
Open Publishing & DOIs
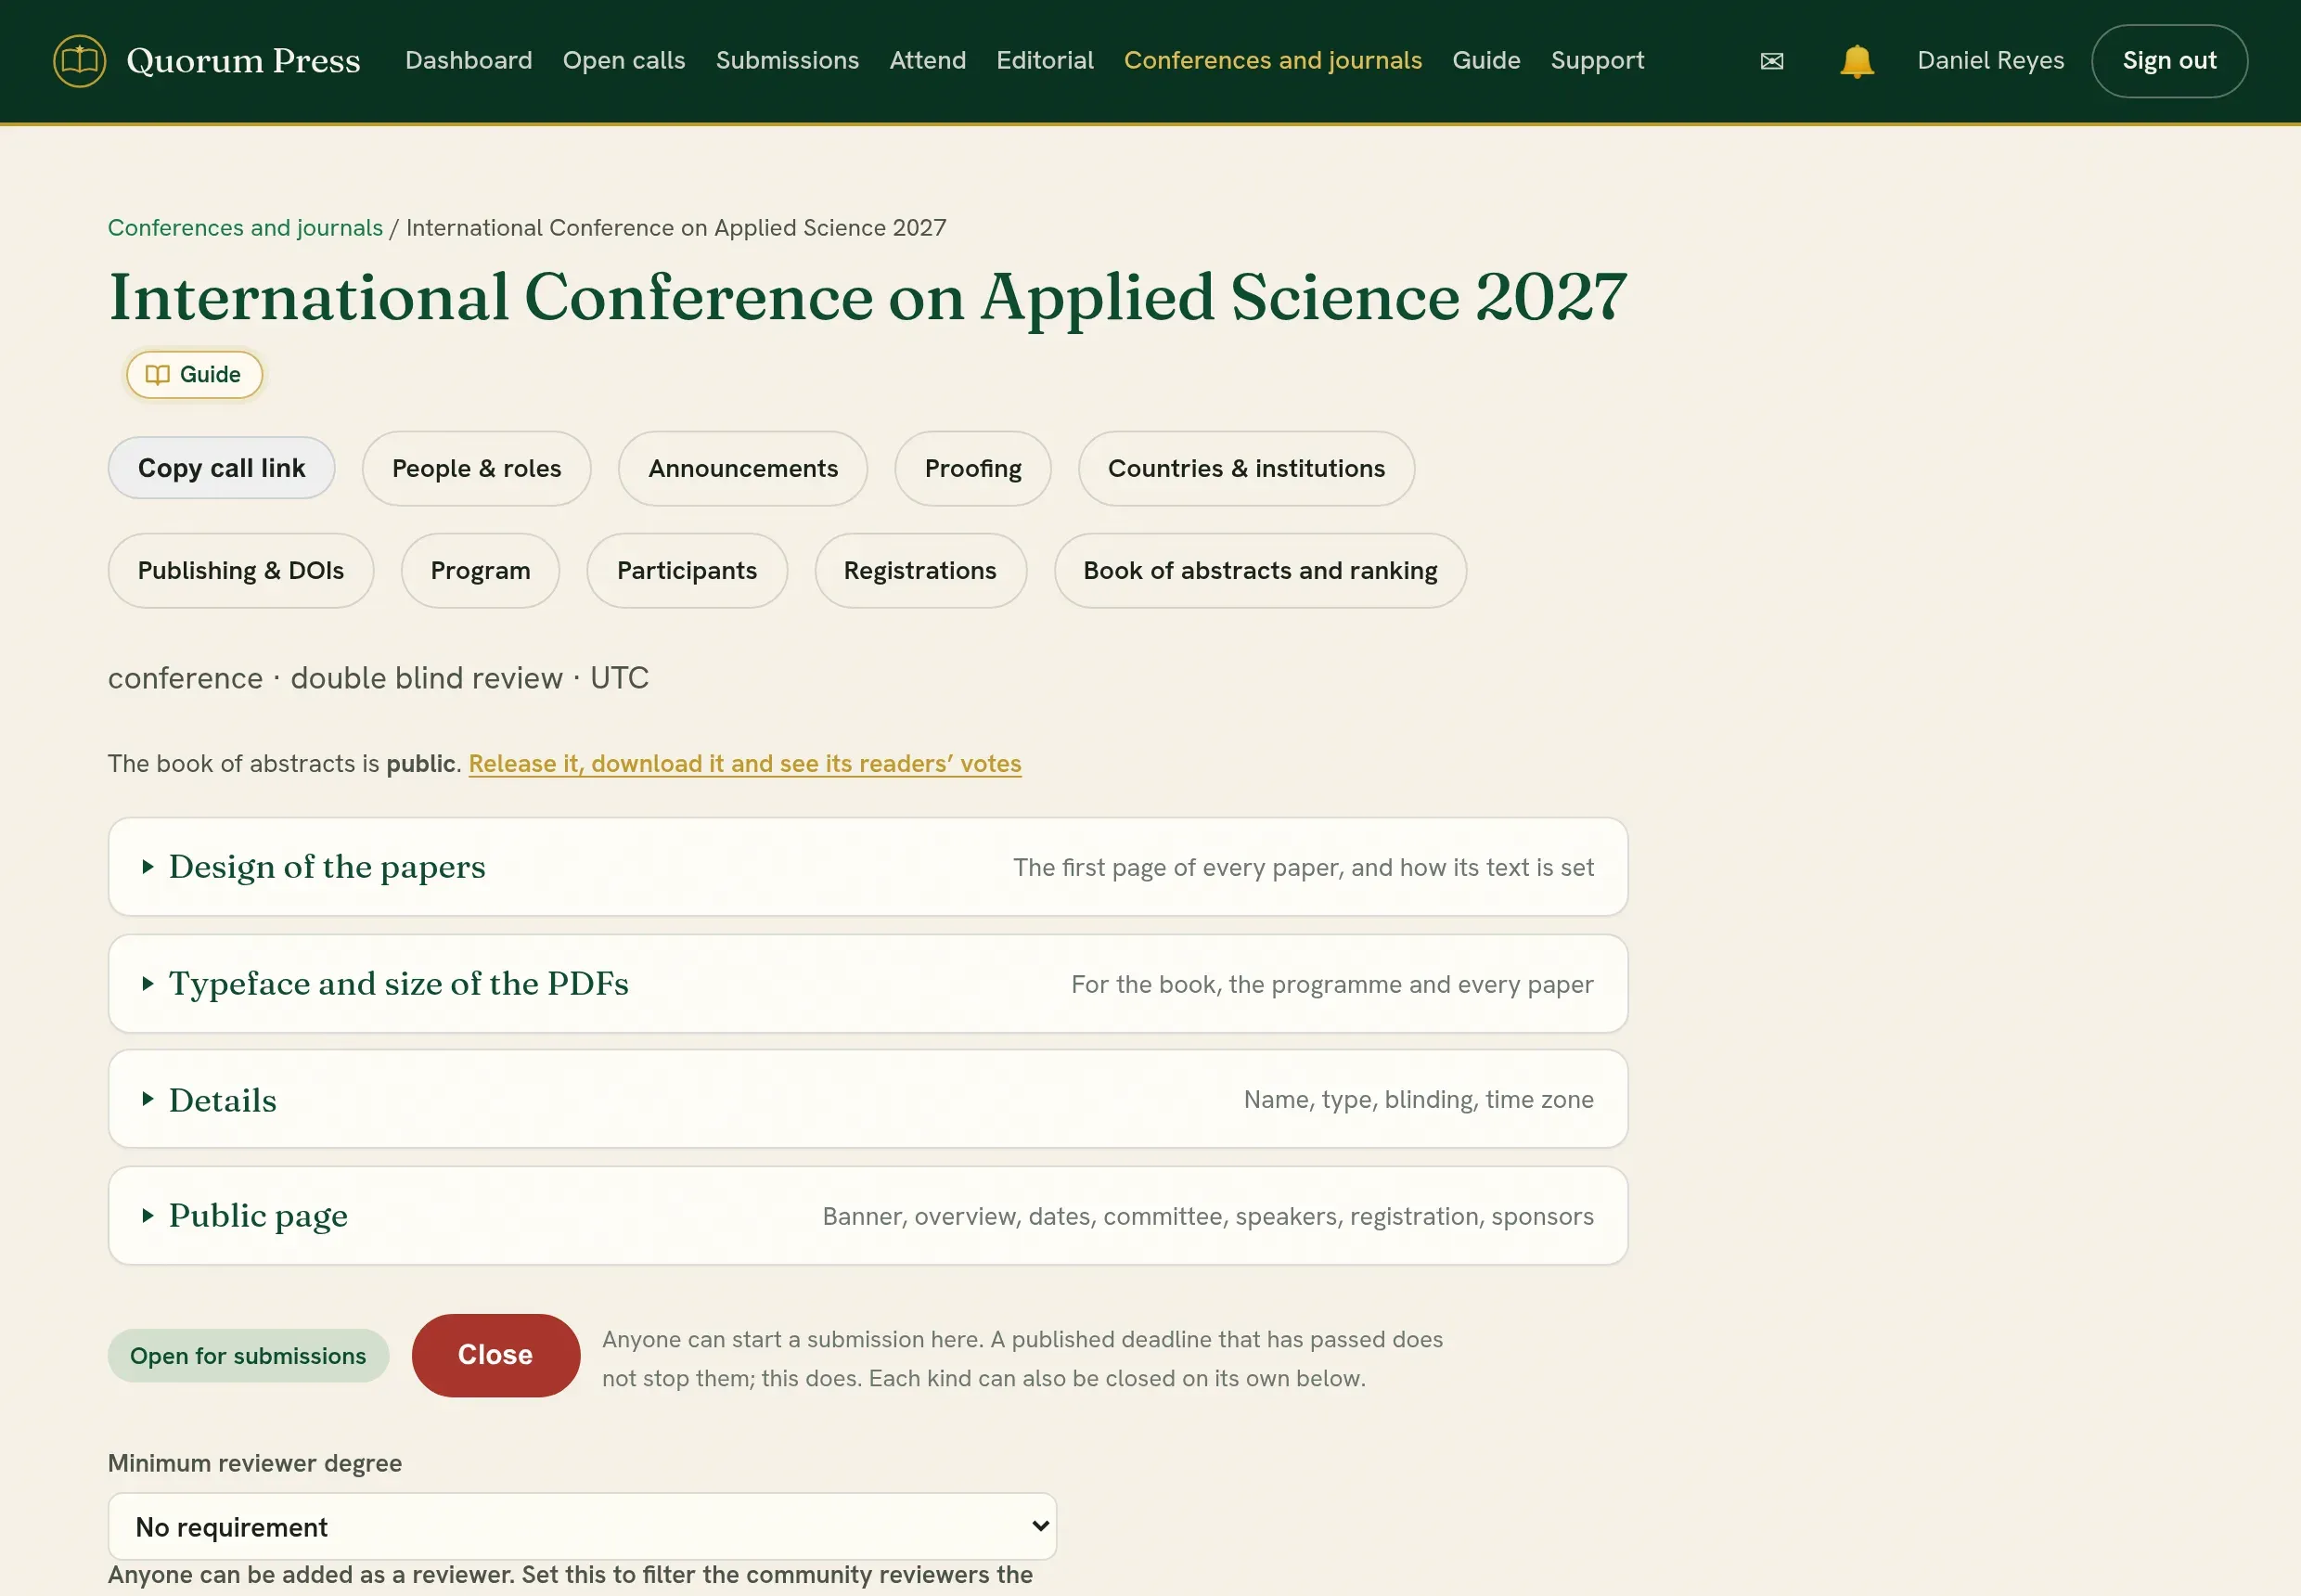[x=240, y=570]
